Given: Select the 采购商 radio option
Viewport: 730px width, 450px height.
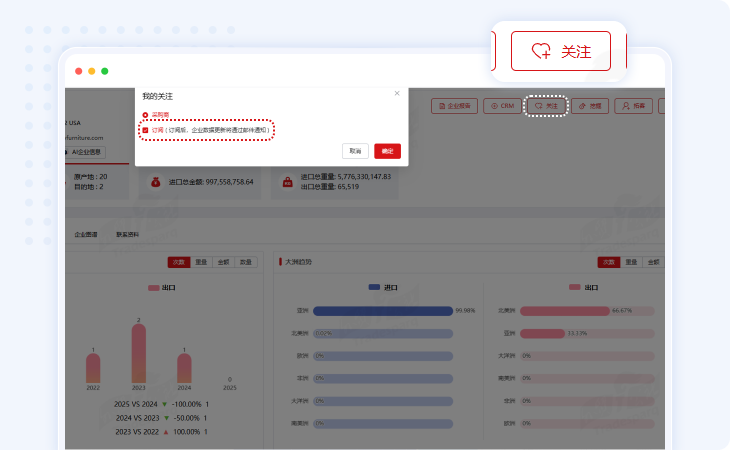Looking at the screenshot, I should [x=145, y=115].
